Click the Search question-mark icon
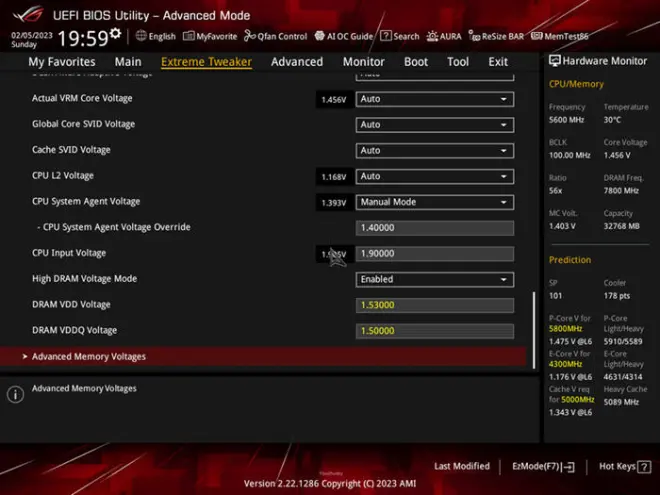This screenshot has height=495, width=660. (386, 36)
